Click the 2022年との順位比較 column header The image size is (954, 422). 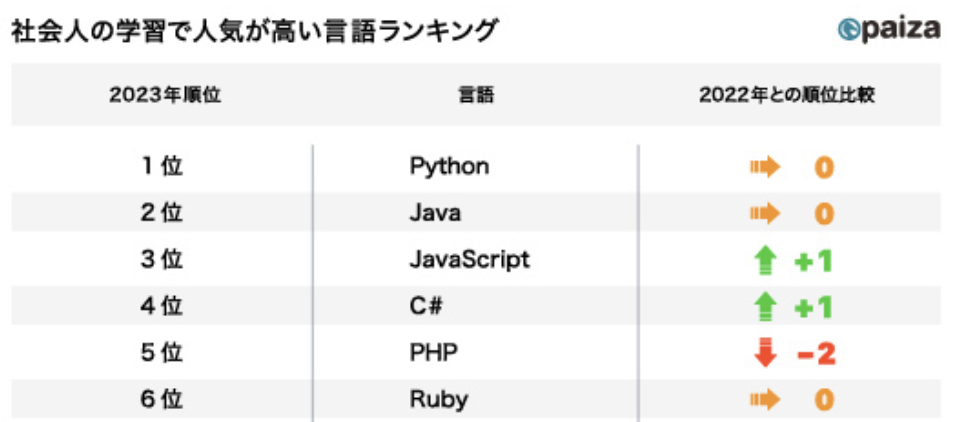click(787, 96)
